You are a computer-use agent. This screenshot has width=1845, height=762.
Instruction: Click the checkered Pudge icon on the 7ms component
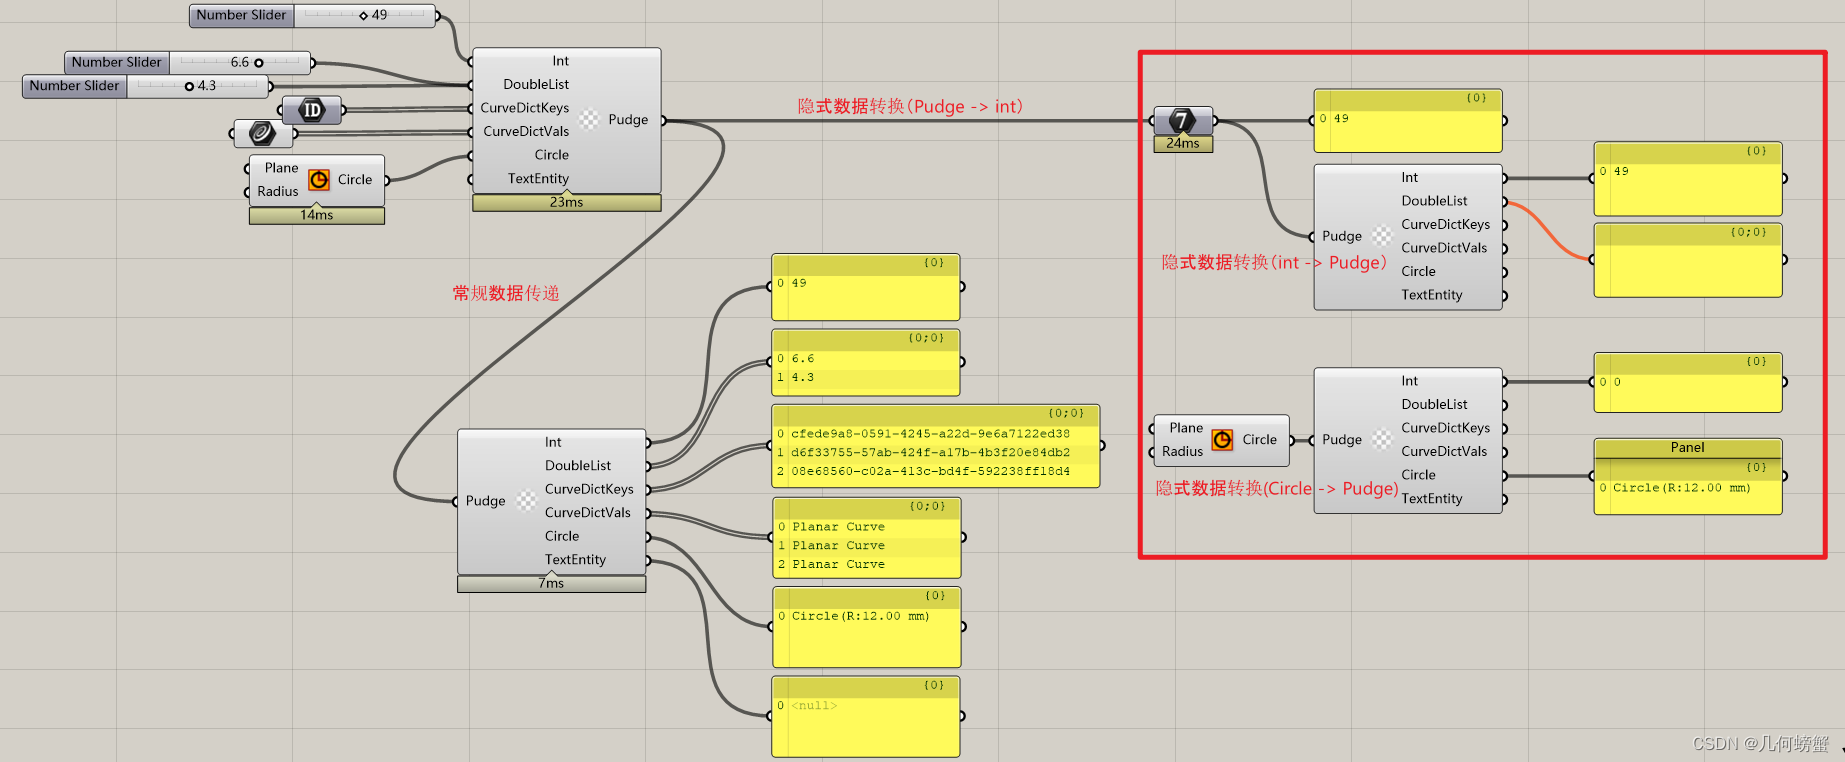[x=527, y=500]
